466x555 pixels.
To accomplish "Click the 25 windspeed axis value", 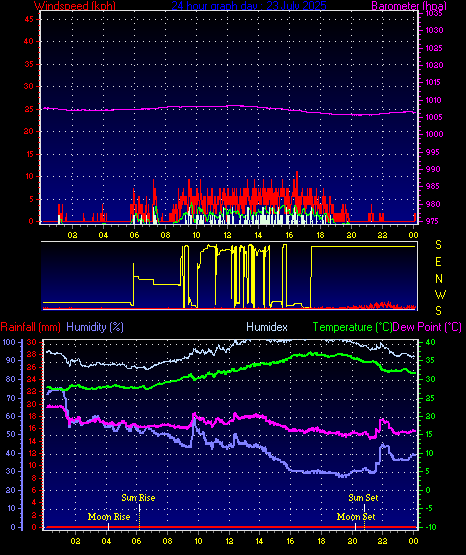I will [x=29, y=109].
